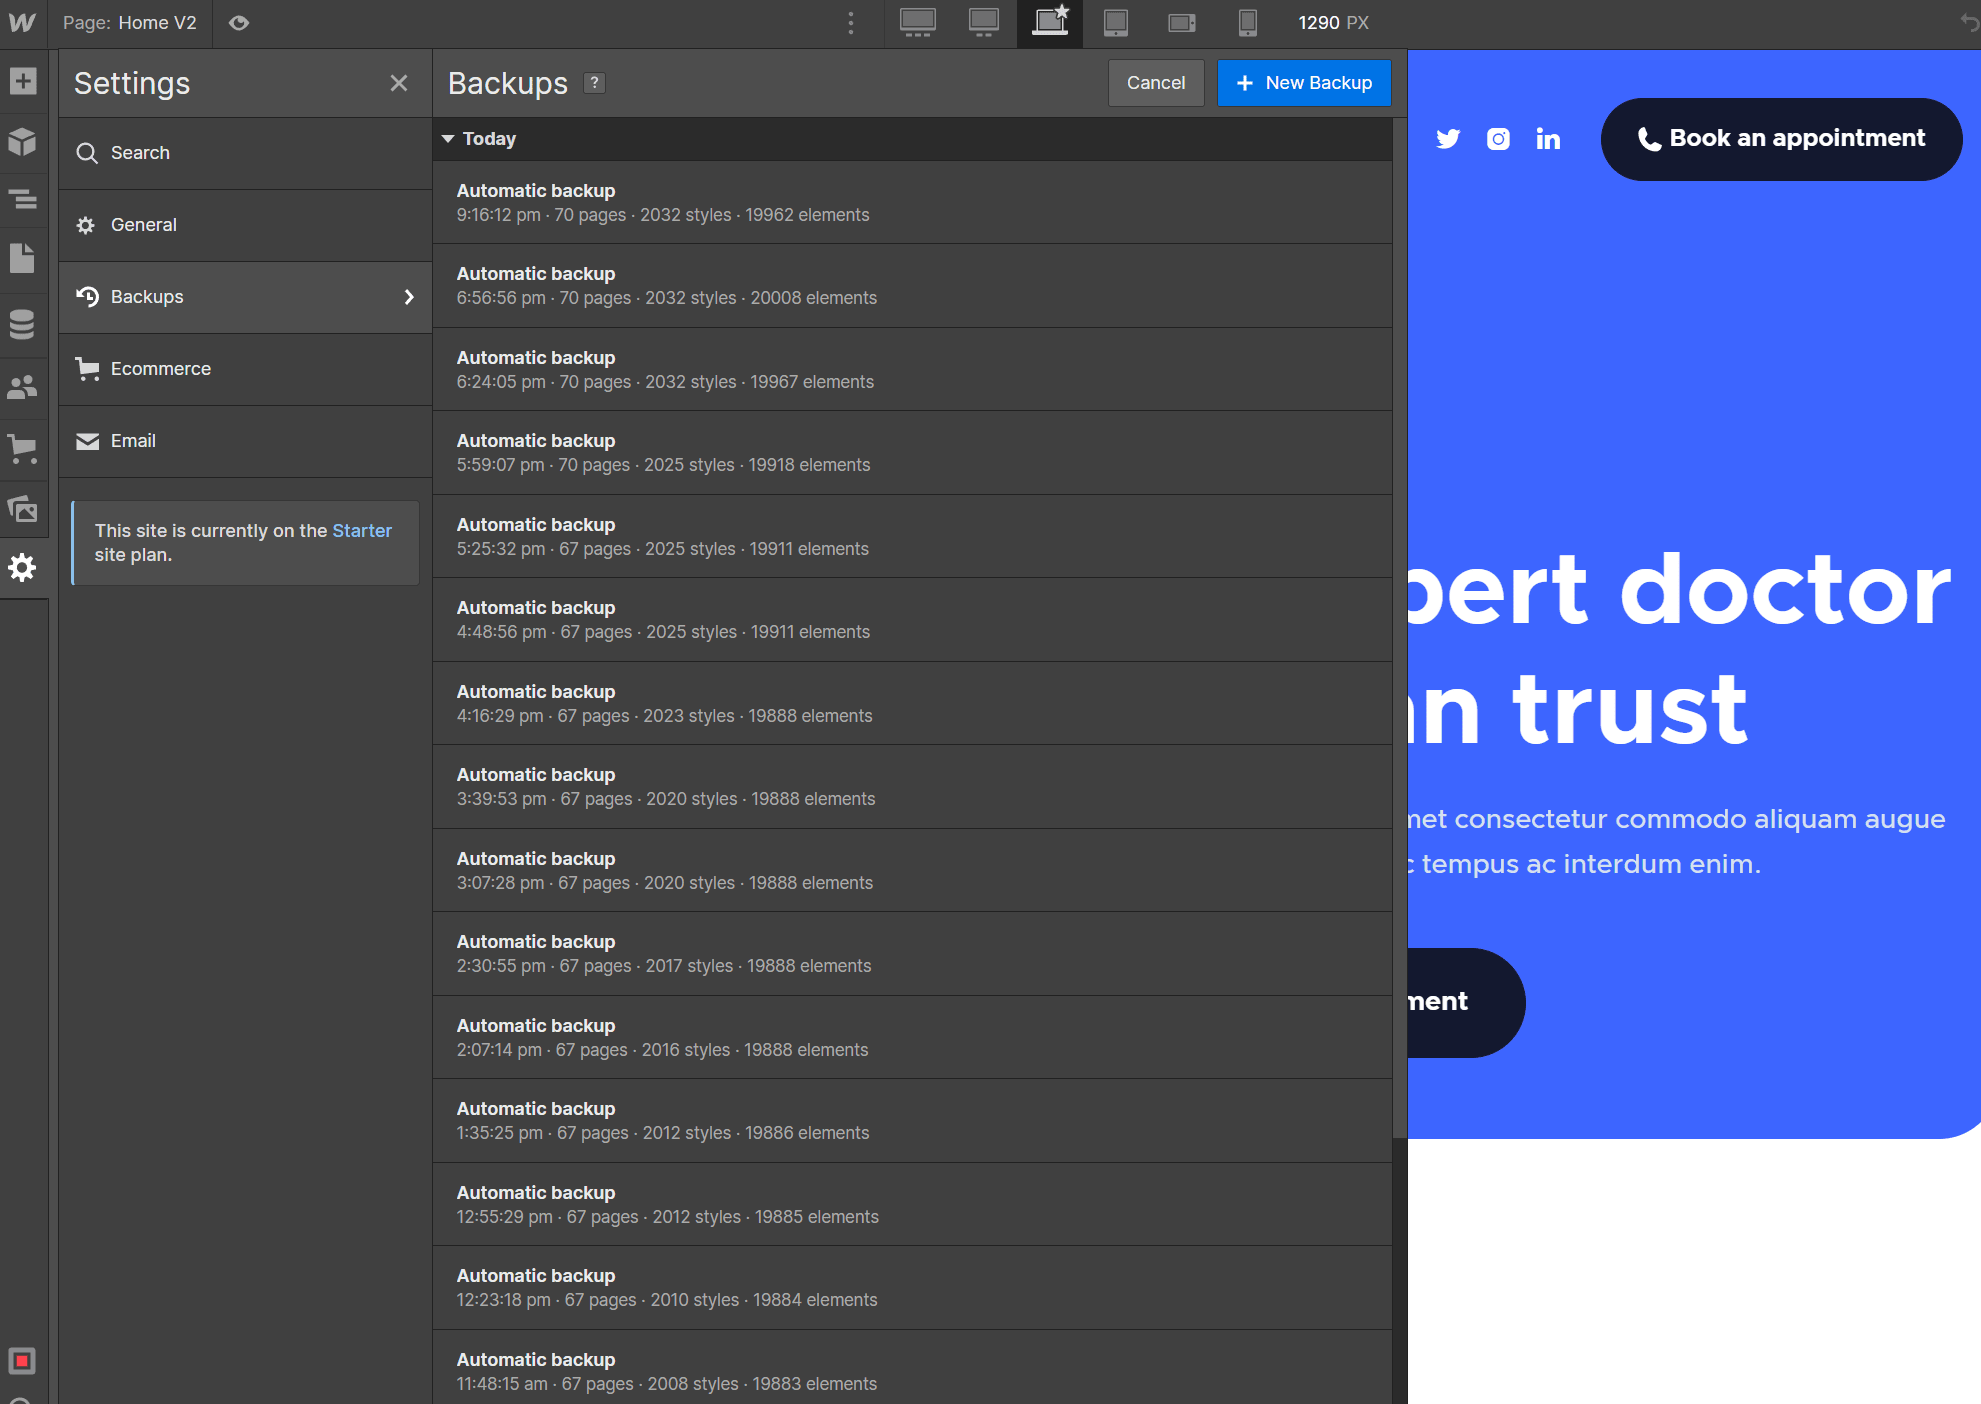Open General site settings

point(145,224)
